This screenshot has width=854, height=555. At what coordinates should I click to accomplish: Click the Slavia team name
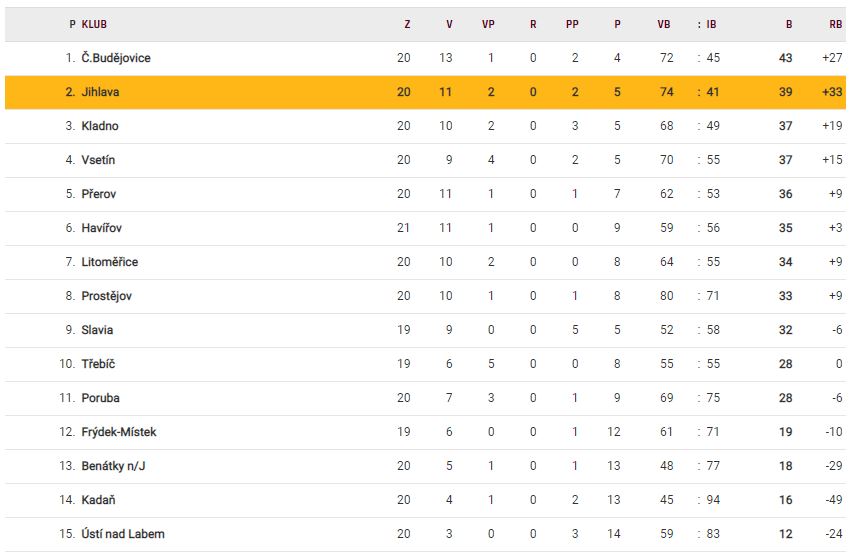coord(98,330)
